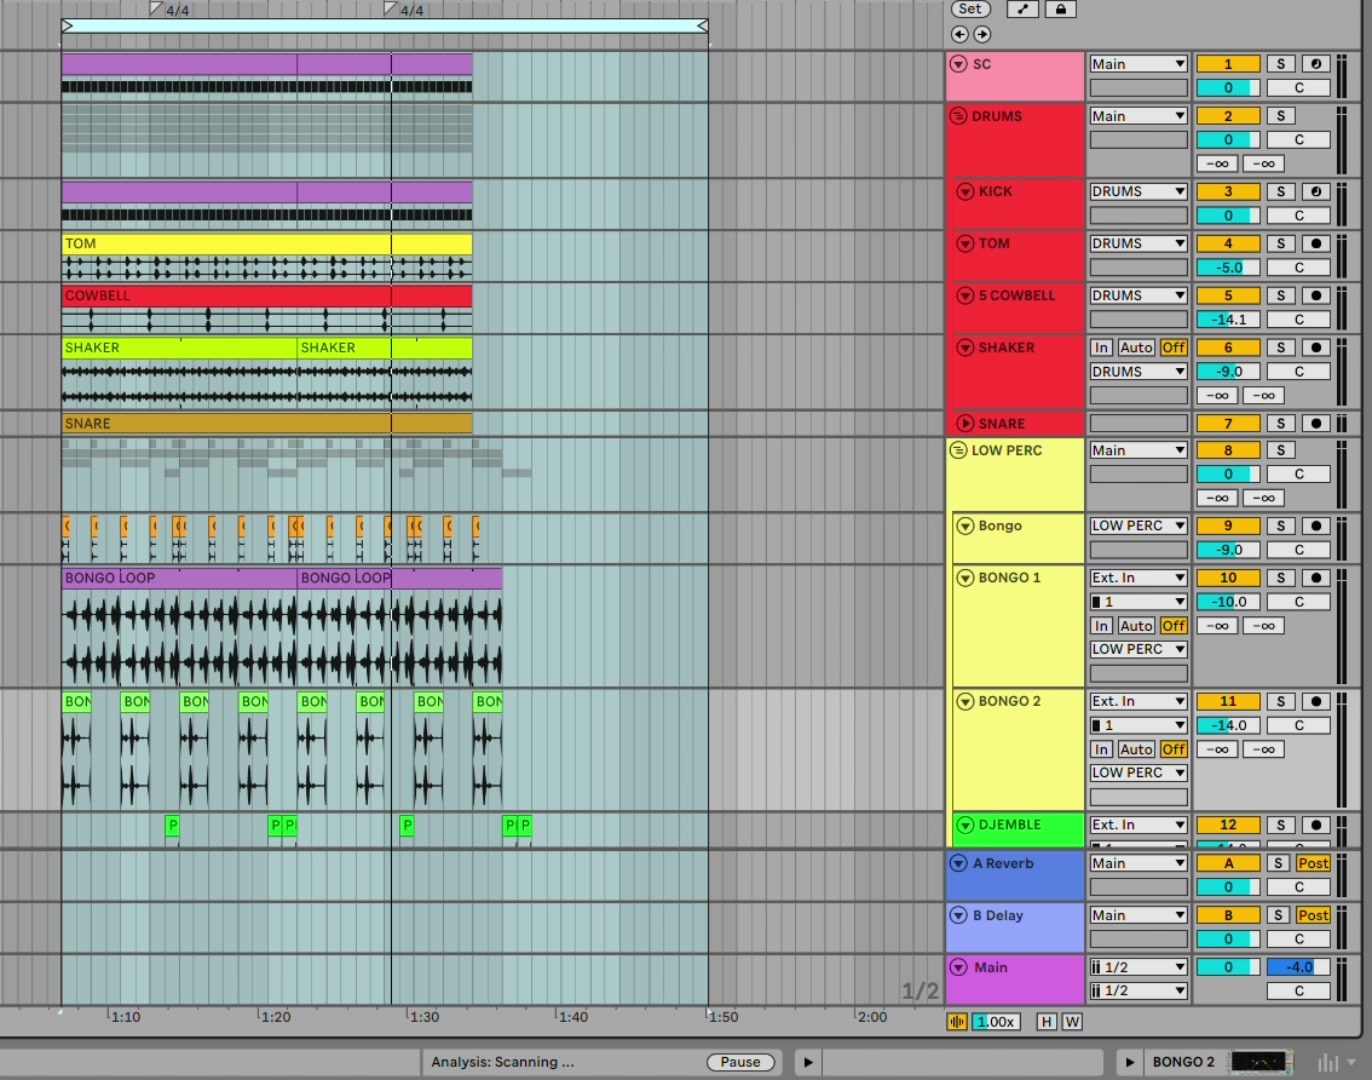
Task: Arm the 5 COWBELL track for recording
Action: [x=1316, y=295]
